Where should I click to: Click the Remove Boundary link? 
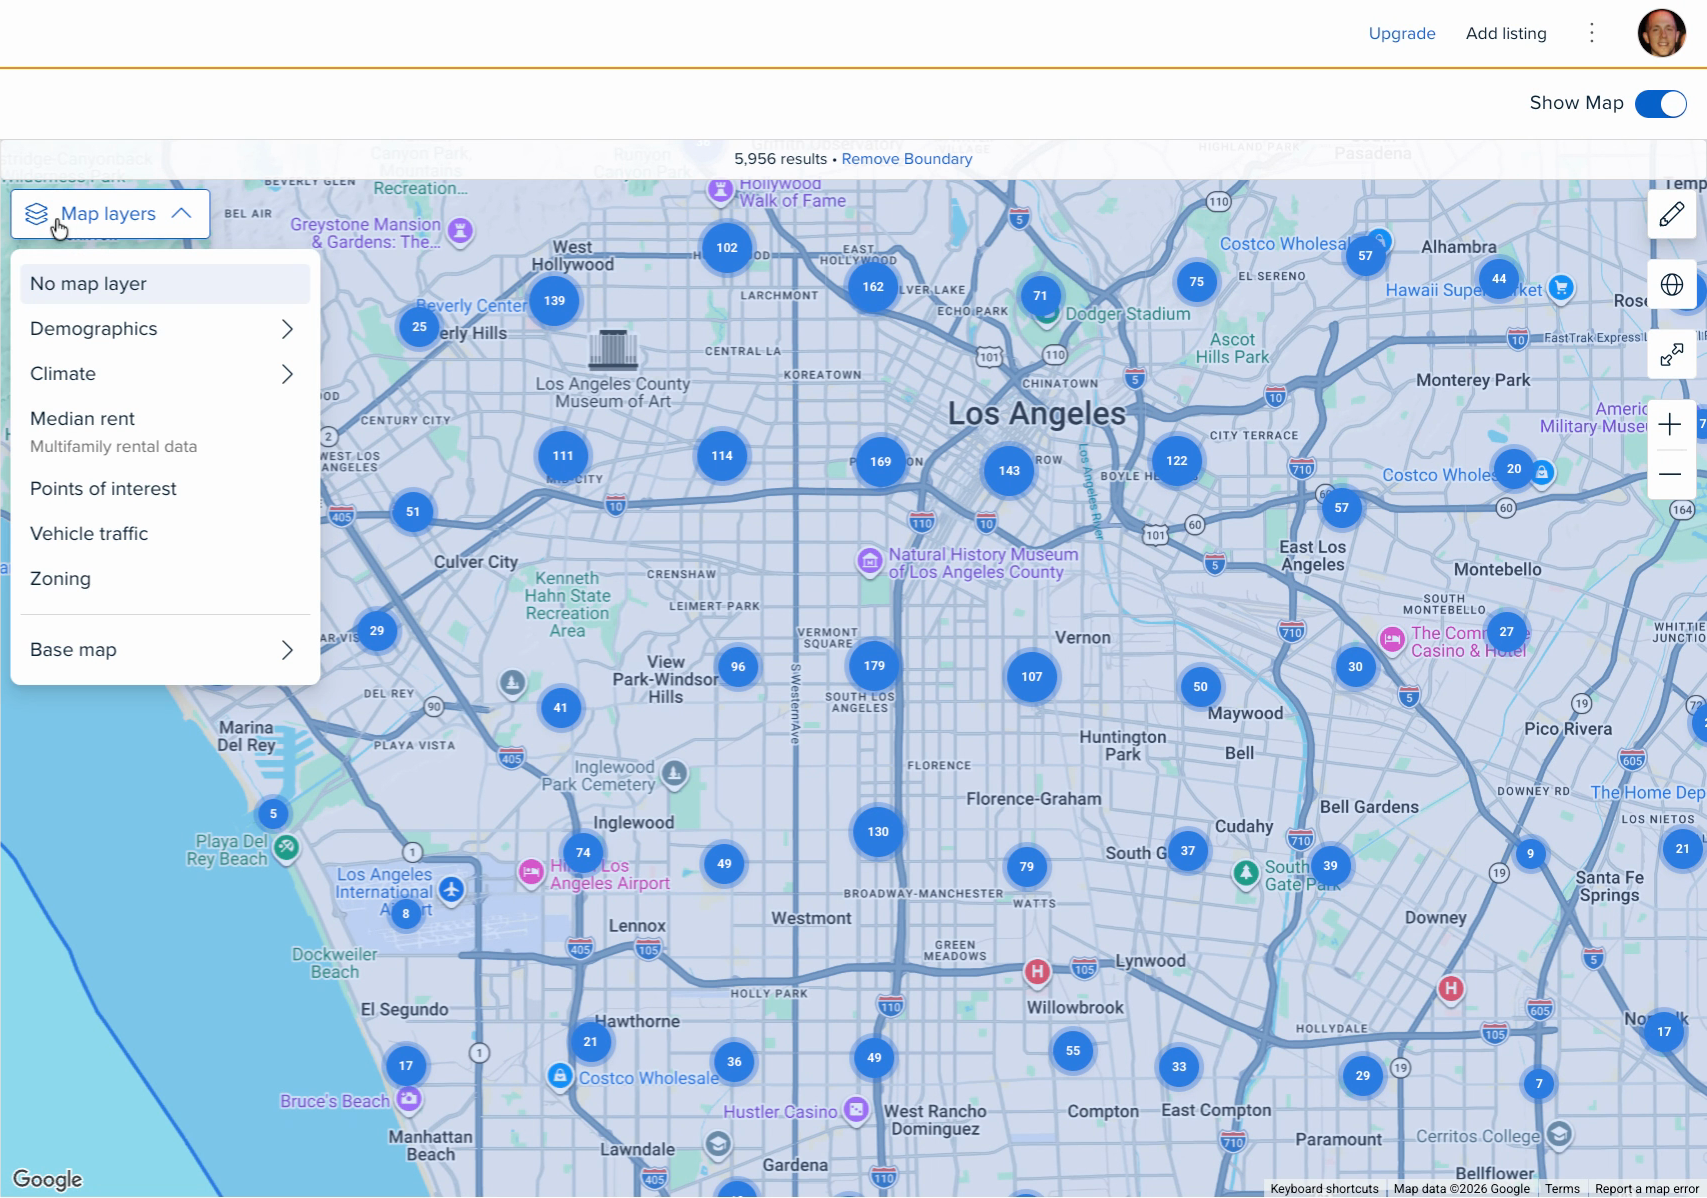click(906, 159)
